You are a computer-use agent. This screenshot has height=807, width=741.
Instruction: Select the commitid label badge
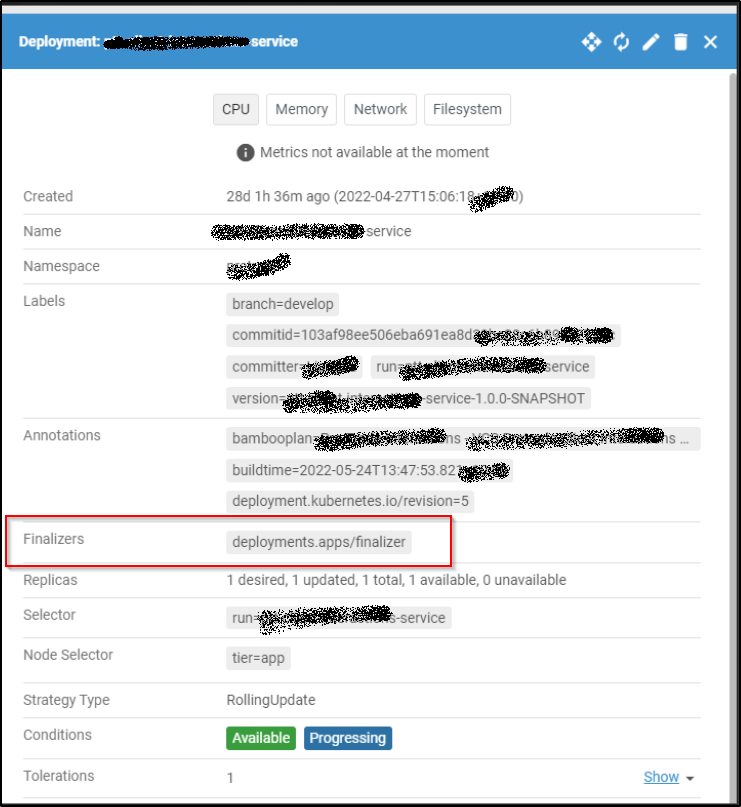(x=422, y=335)
